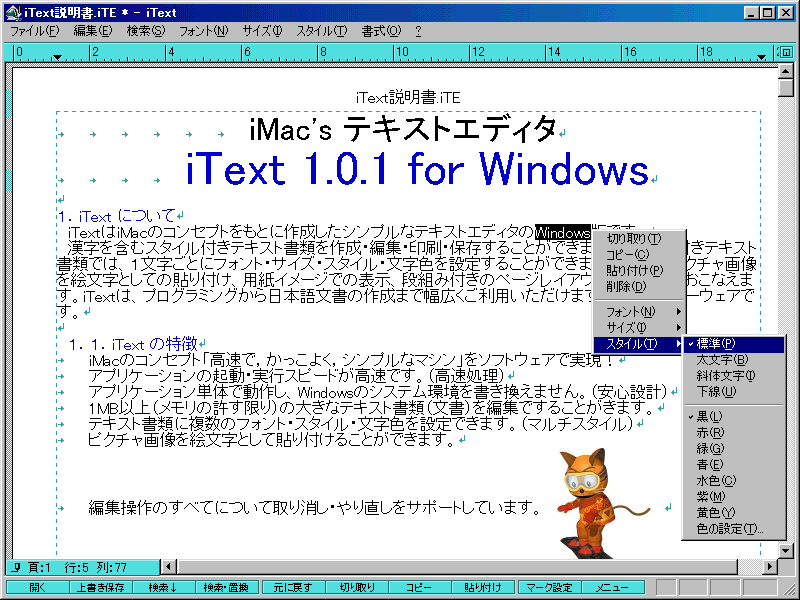800x600 pixels.
Task: Open the 検索(S) menu
Action: tap(145, 31)
